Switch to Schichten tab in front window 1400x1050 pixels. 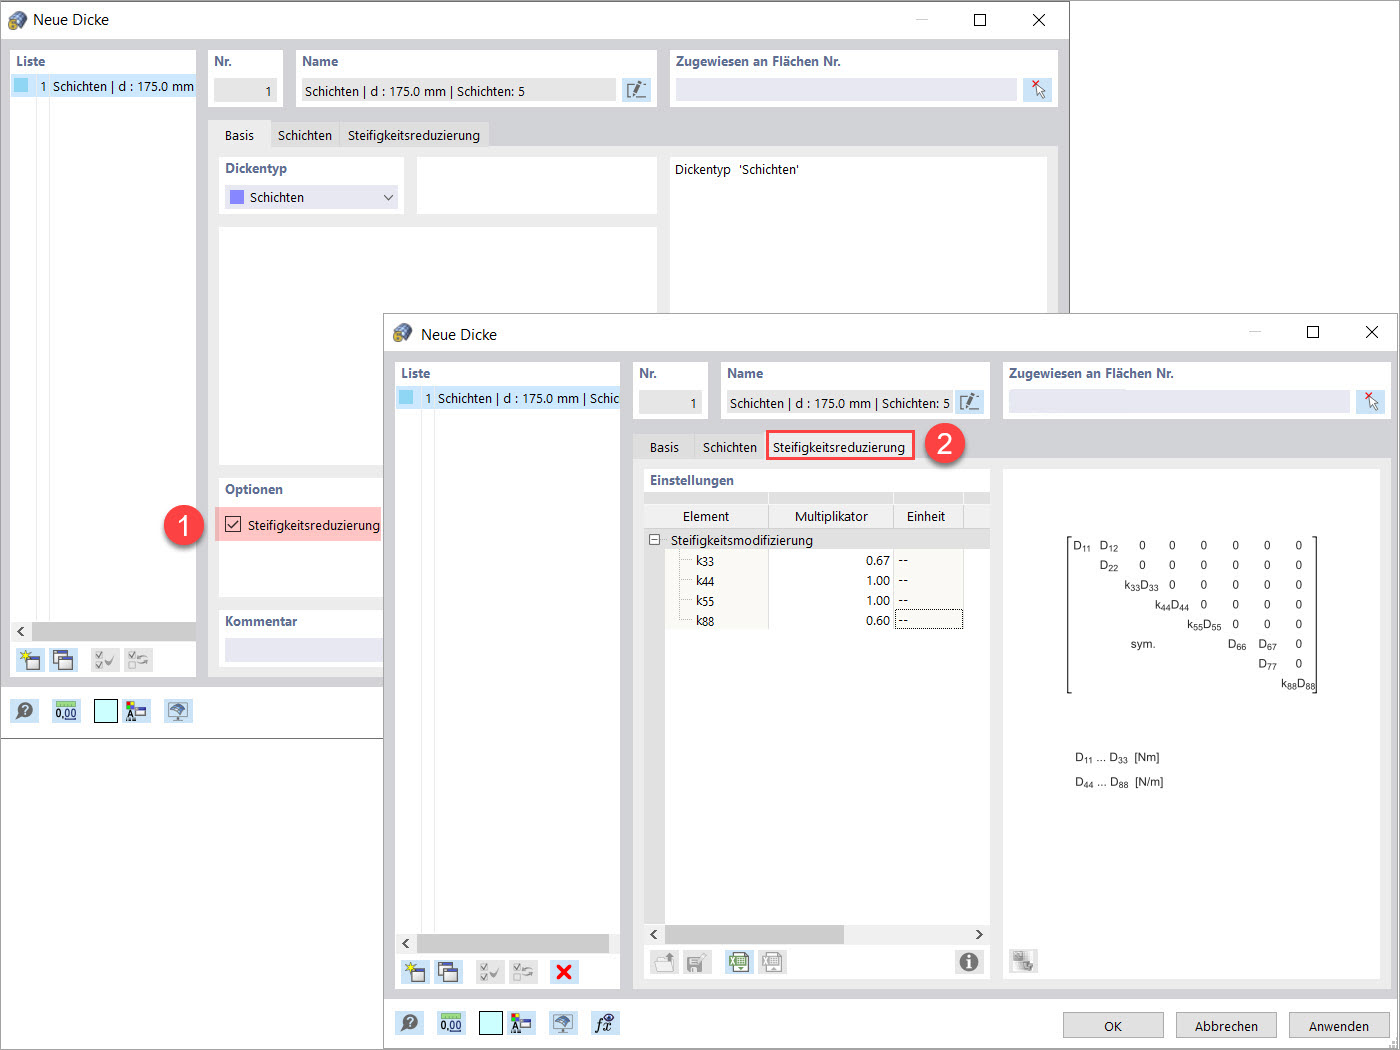pos(730,447)
